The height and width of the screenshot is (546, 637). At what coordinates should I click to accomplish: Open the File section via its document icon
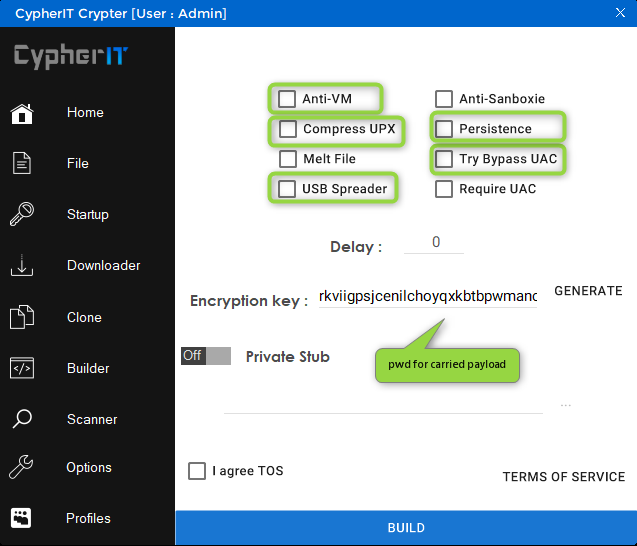click(x=22, y=163)
